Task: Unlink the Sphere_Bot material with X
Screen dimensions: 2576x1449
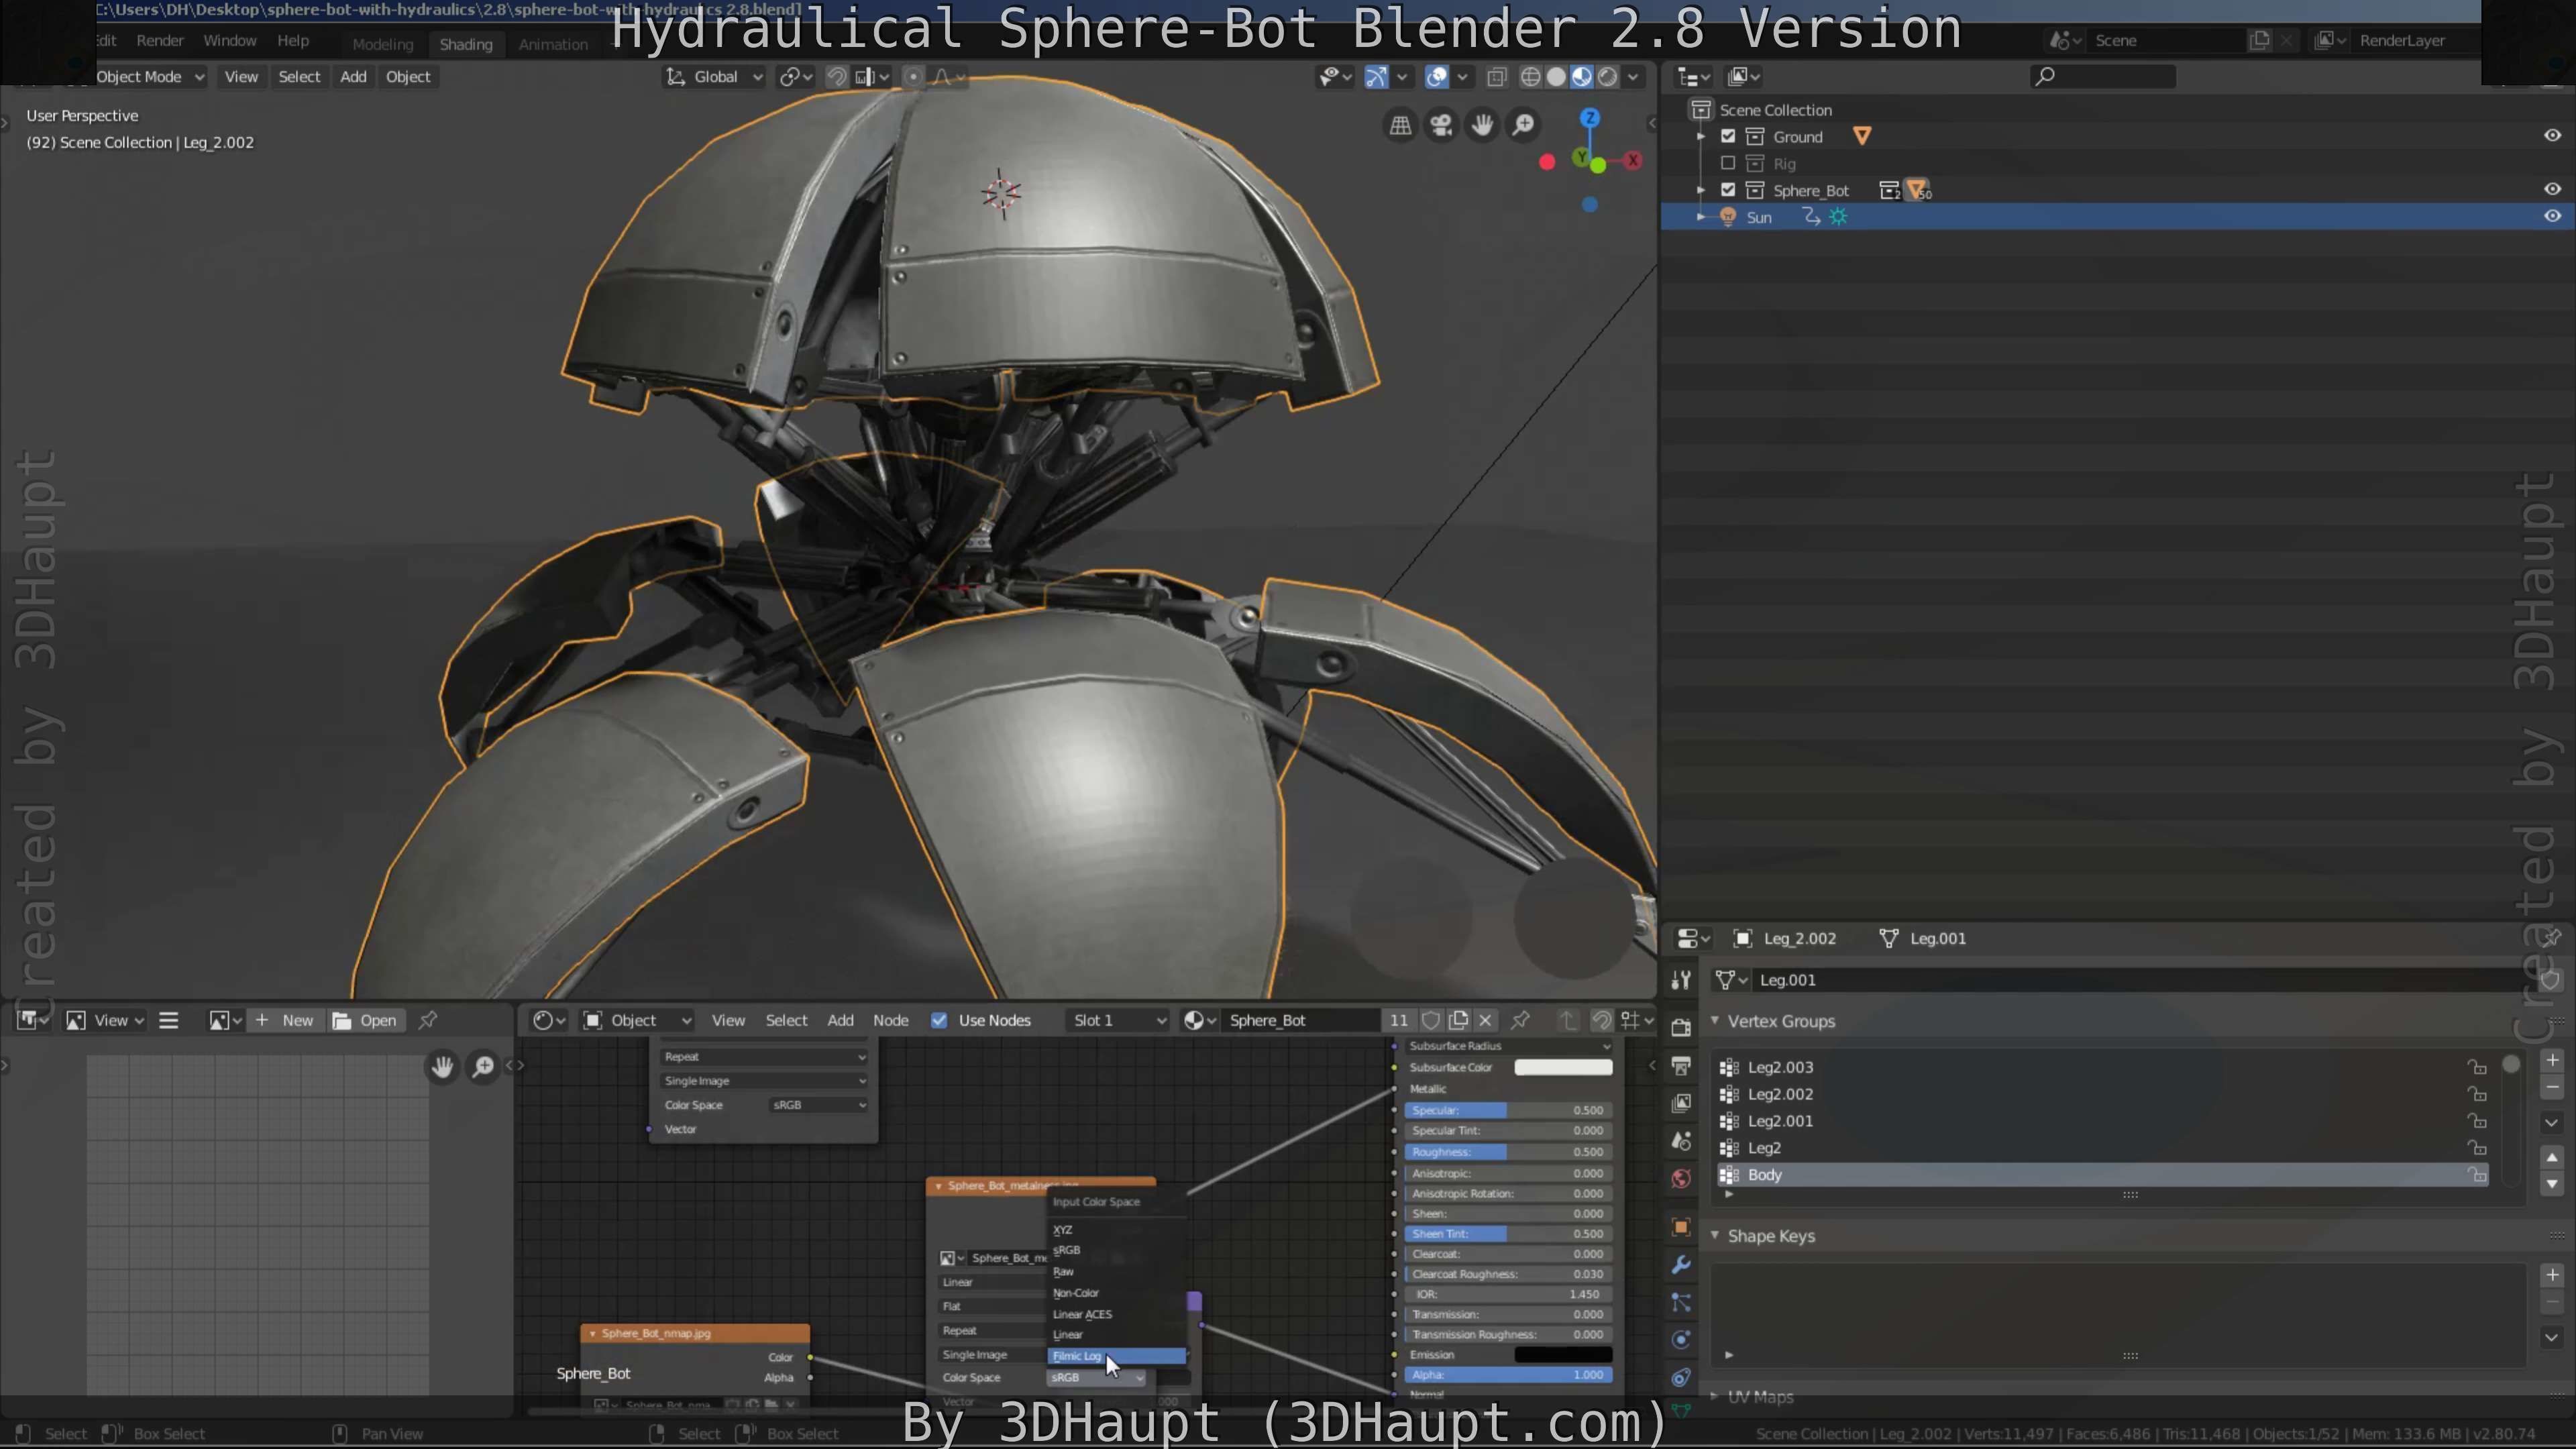Action: coord(1485,1020)
